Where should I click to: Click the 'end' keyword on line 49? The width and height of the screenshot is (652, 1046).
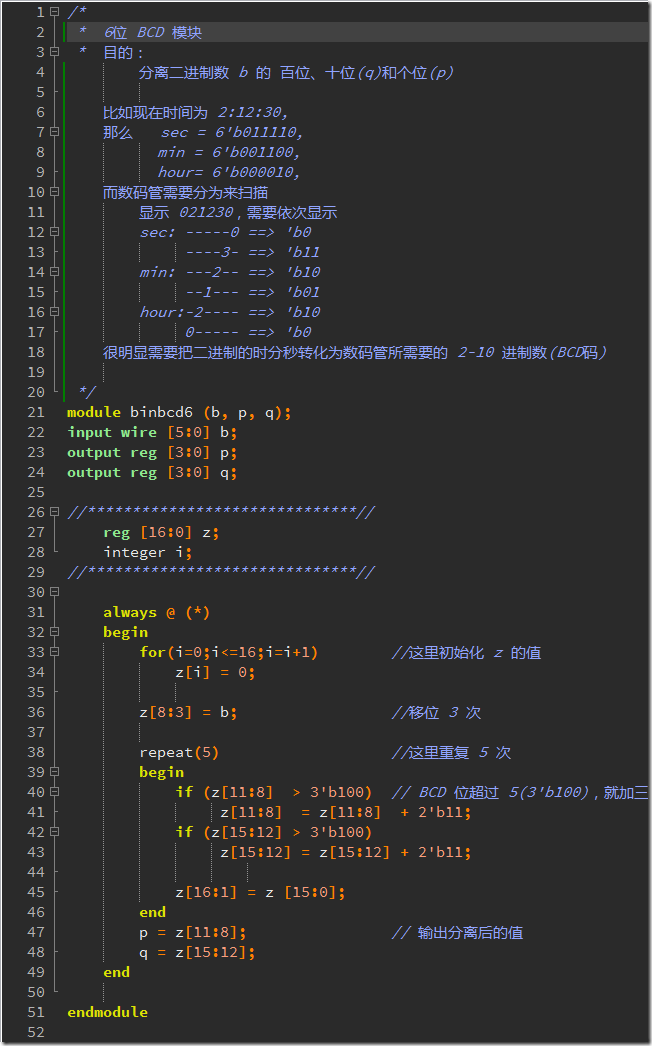click(116, 973)
